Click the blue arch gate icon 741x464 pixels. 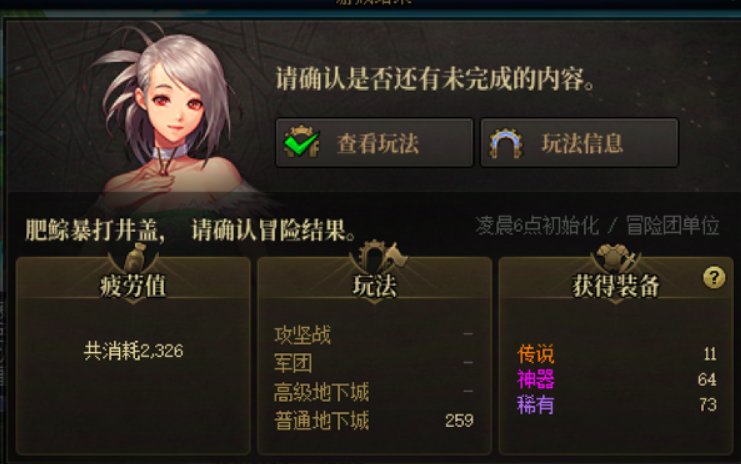506,143
